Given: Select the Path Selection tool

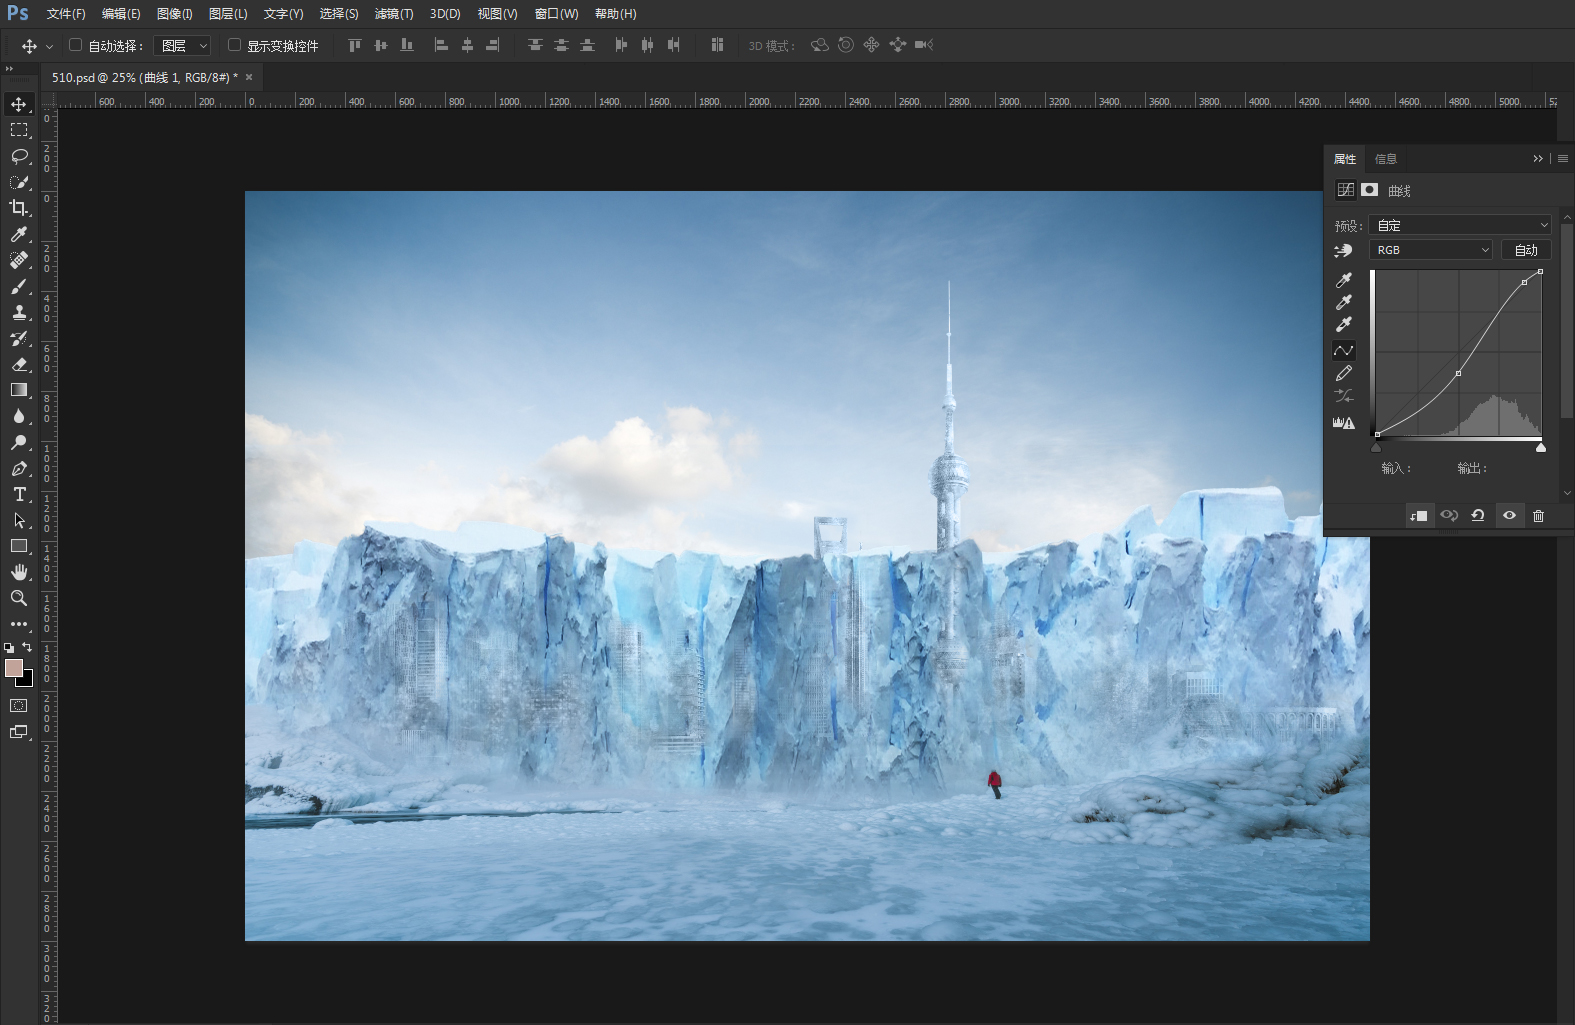Looking at the screenshot, I should coord(19,520).
